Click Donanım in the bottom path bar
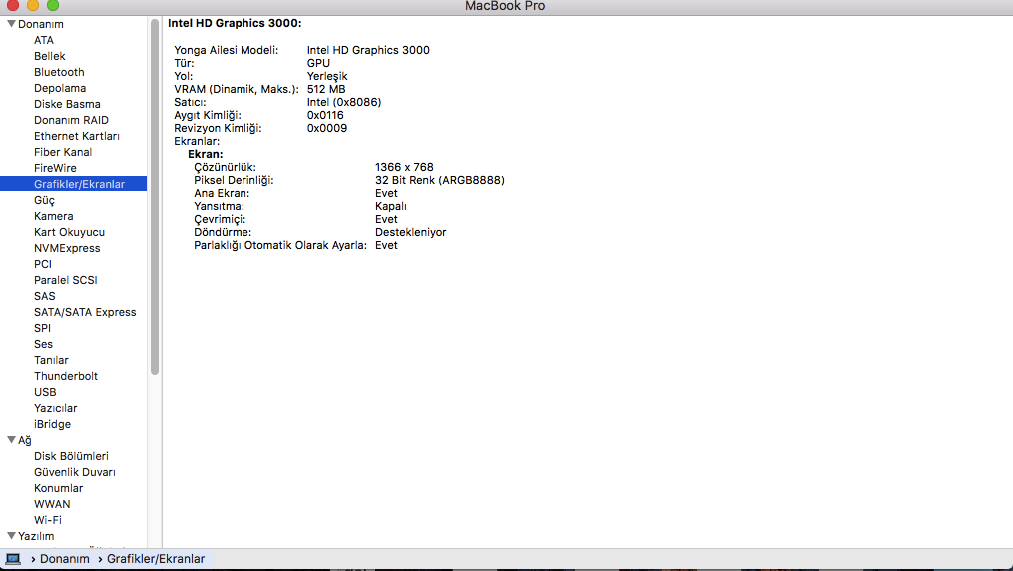 click(x=65, y=559)
